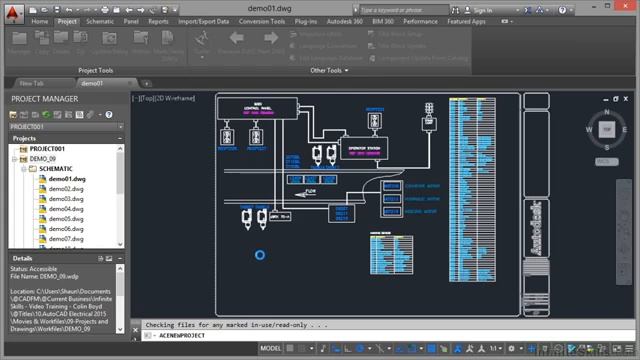640x360 pixels.
Task: Click the command line input showing ACENEWPROJECT
Action: (x=388, y=336)
